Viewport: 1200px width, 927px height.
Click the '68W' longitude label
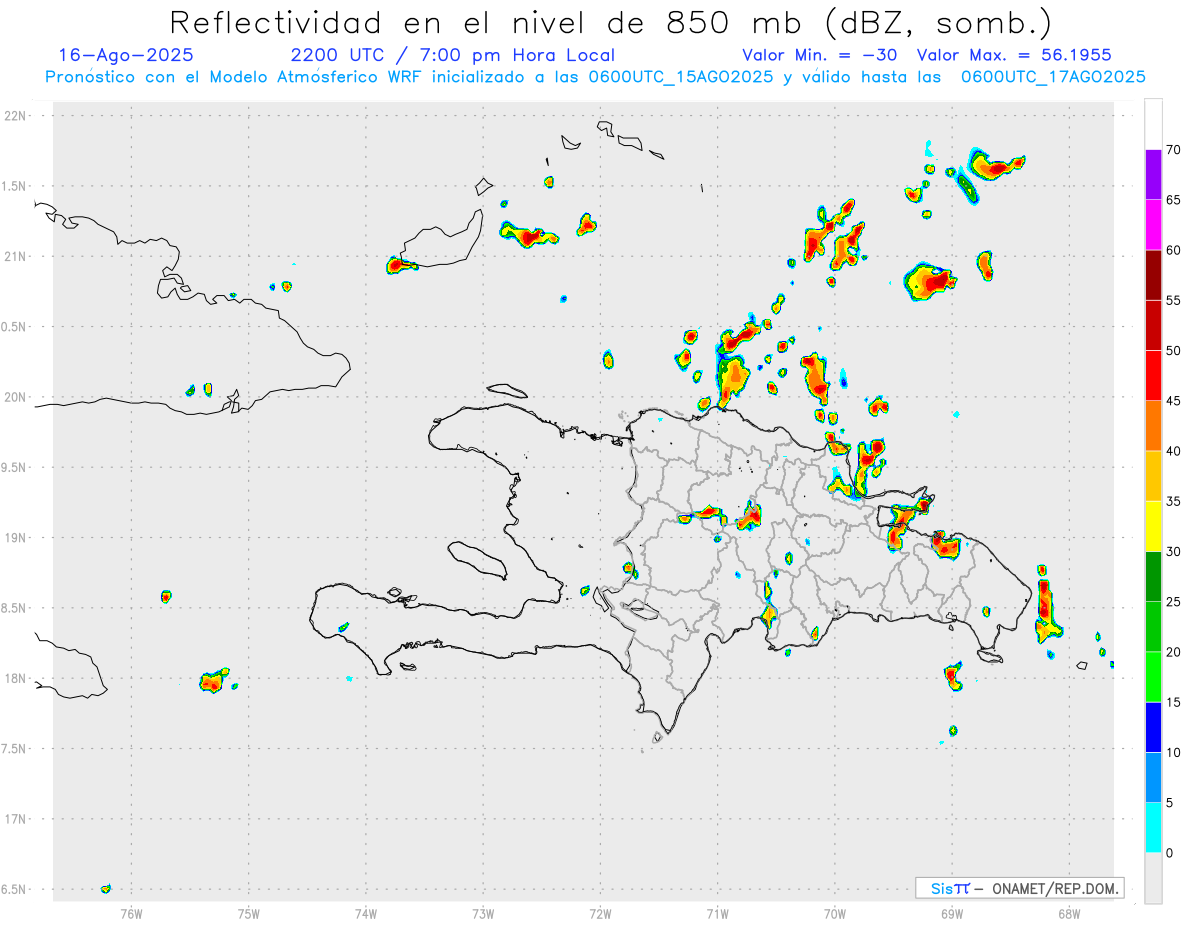pyautogui.click(x=1069, y=912)
